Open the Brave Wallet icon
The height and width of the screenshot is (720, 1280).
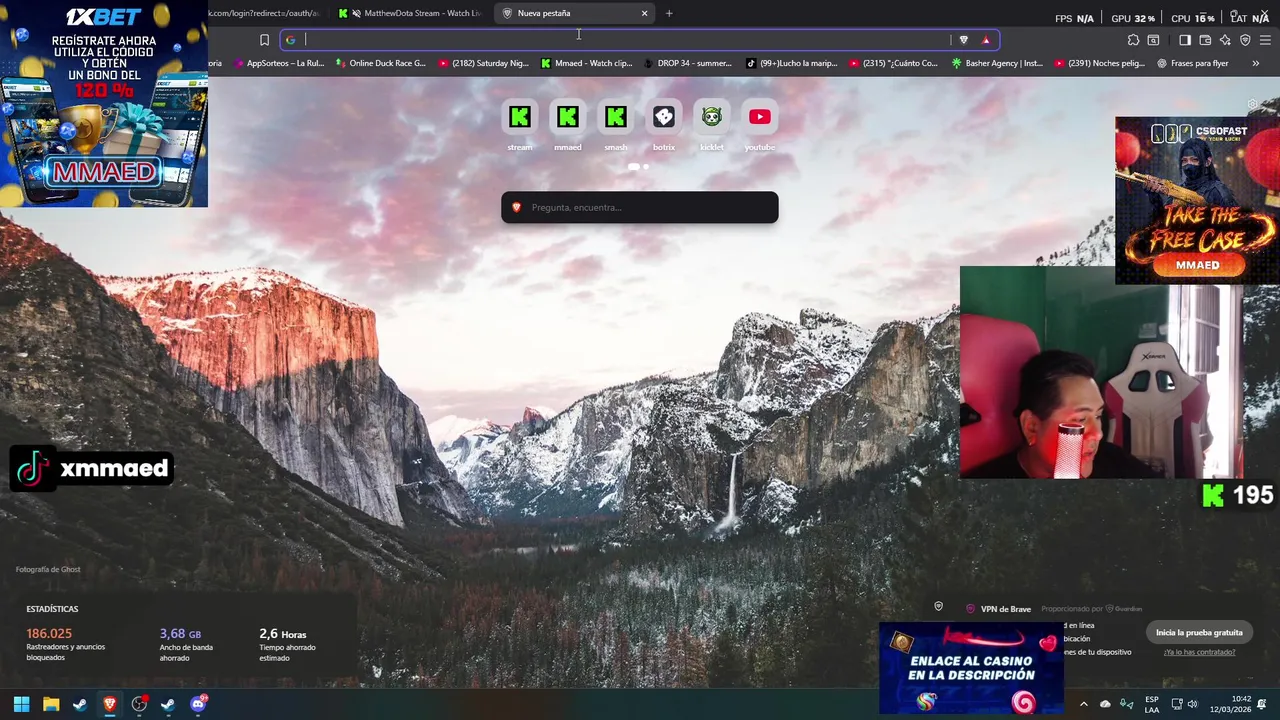[1205, 40]
